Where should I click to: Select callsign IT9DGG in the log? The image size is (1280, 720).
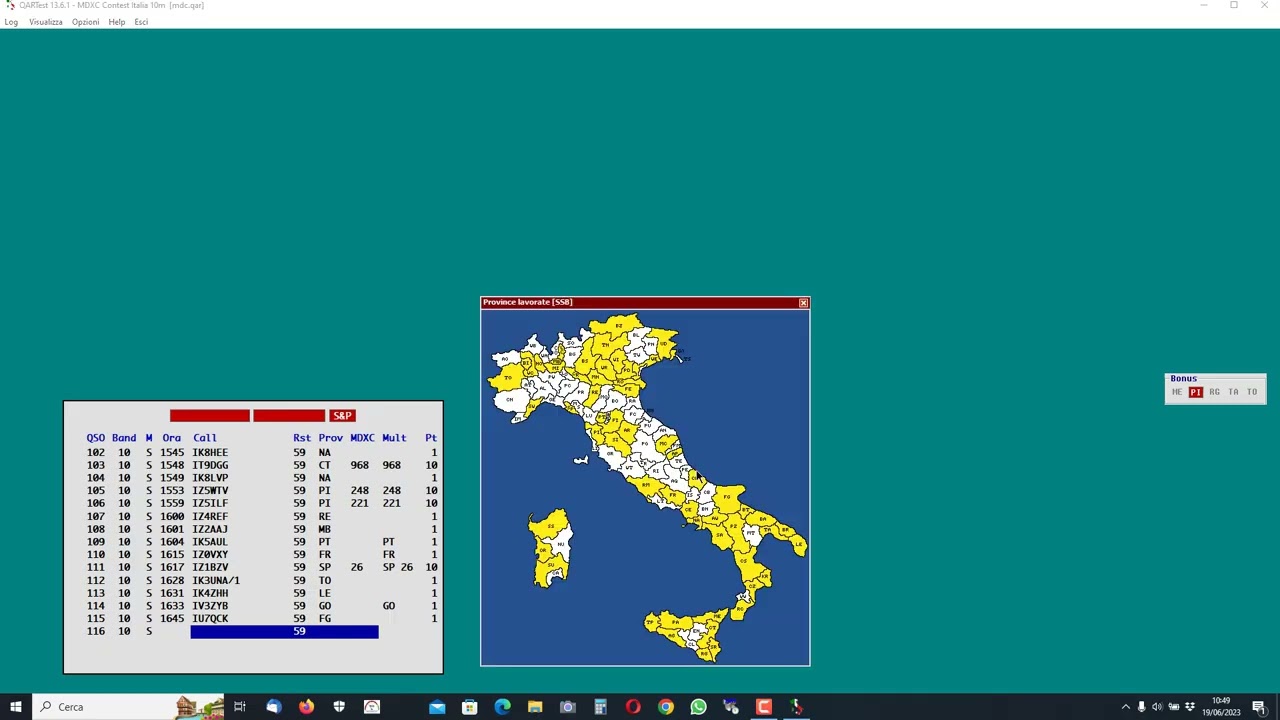coord(210,465)
